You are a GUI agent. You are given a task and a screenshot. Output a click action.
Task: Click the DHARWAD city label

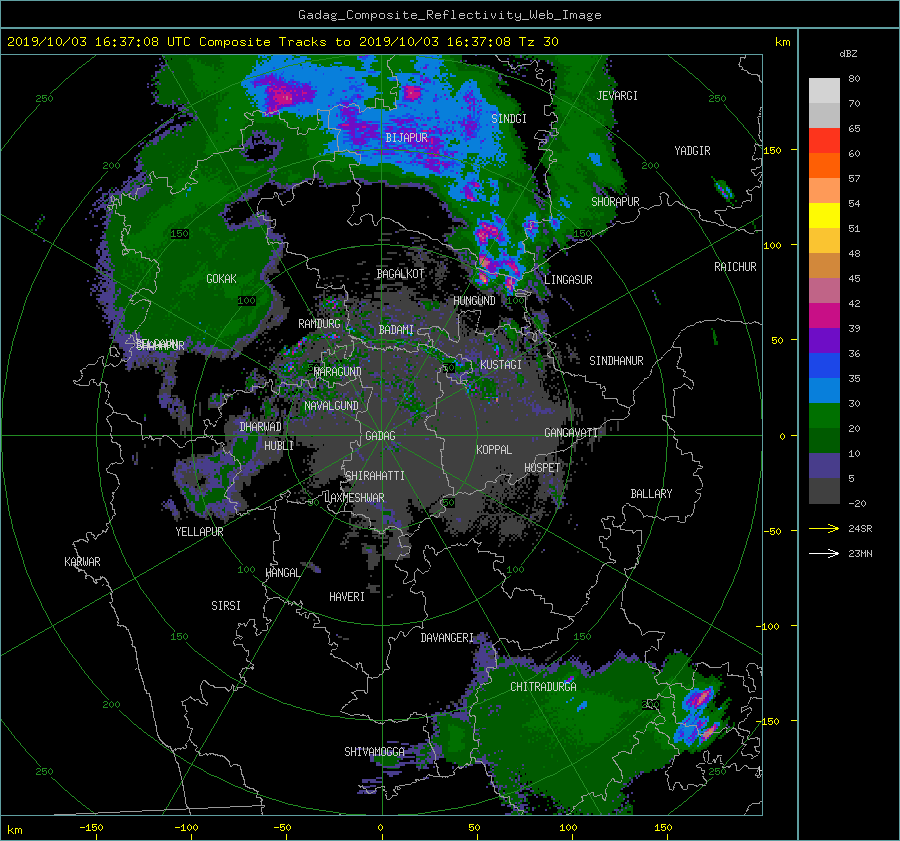coord(261,427)
